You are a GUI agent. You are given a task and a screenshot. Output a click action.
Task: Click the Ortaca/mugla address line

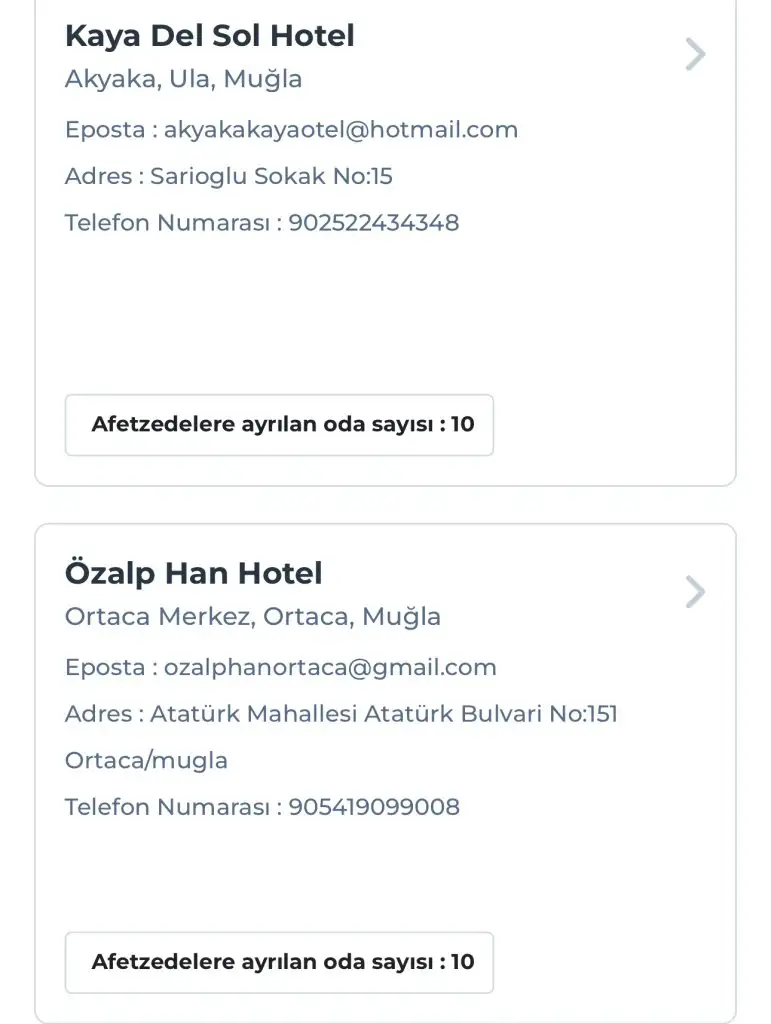[x=146, y=761]
